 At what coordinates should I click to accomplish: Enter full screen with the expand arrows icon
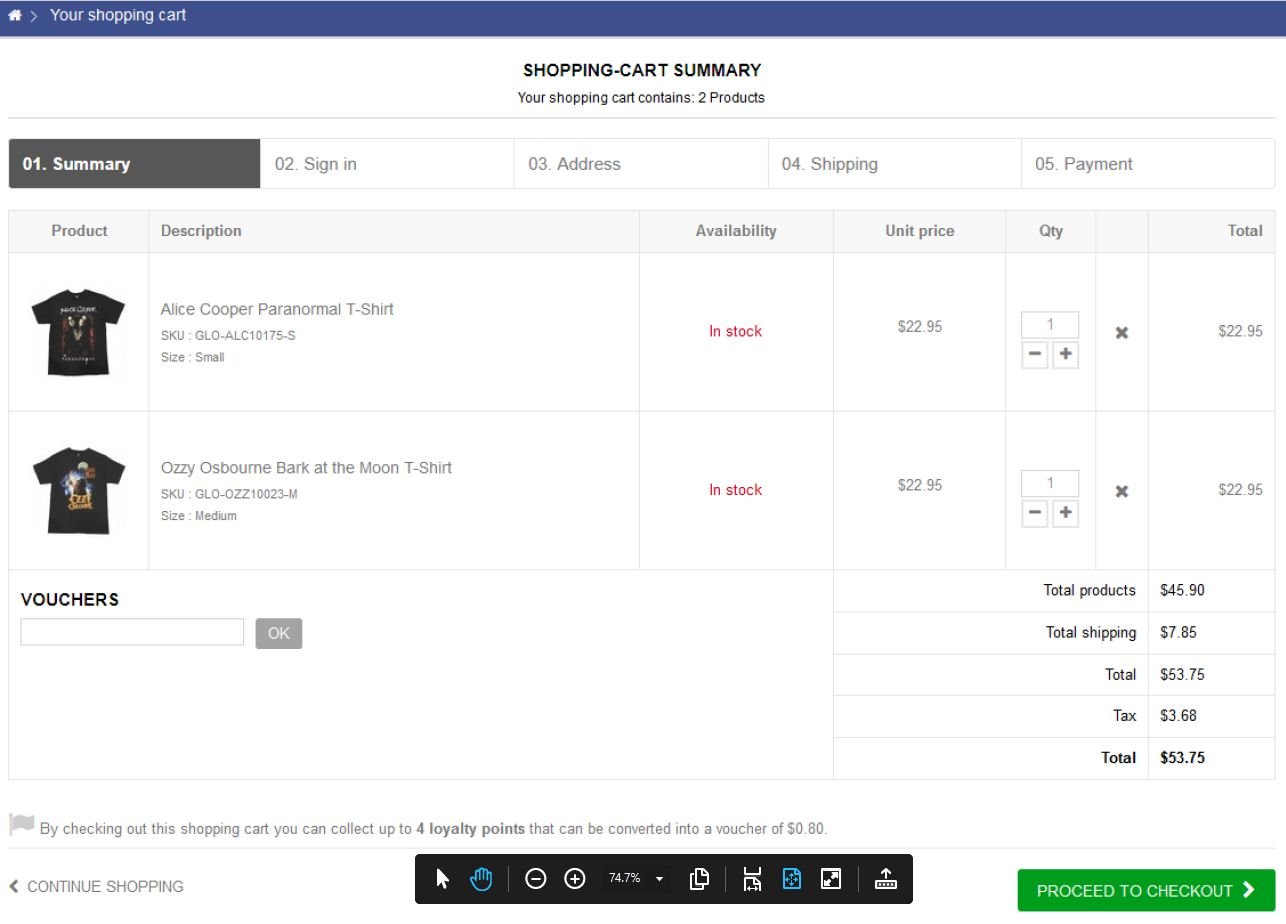pos(831,879)
